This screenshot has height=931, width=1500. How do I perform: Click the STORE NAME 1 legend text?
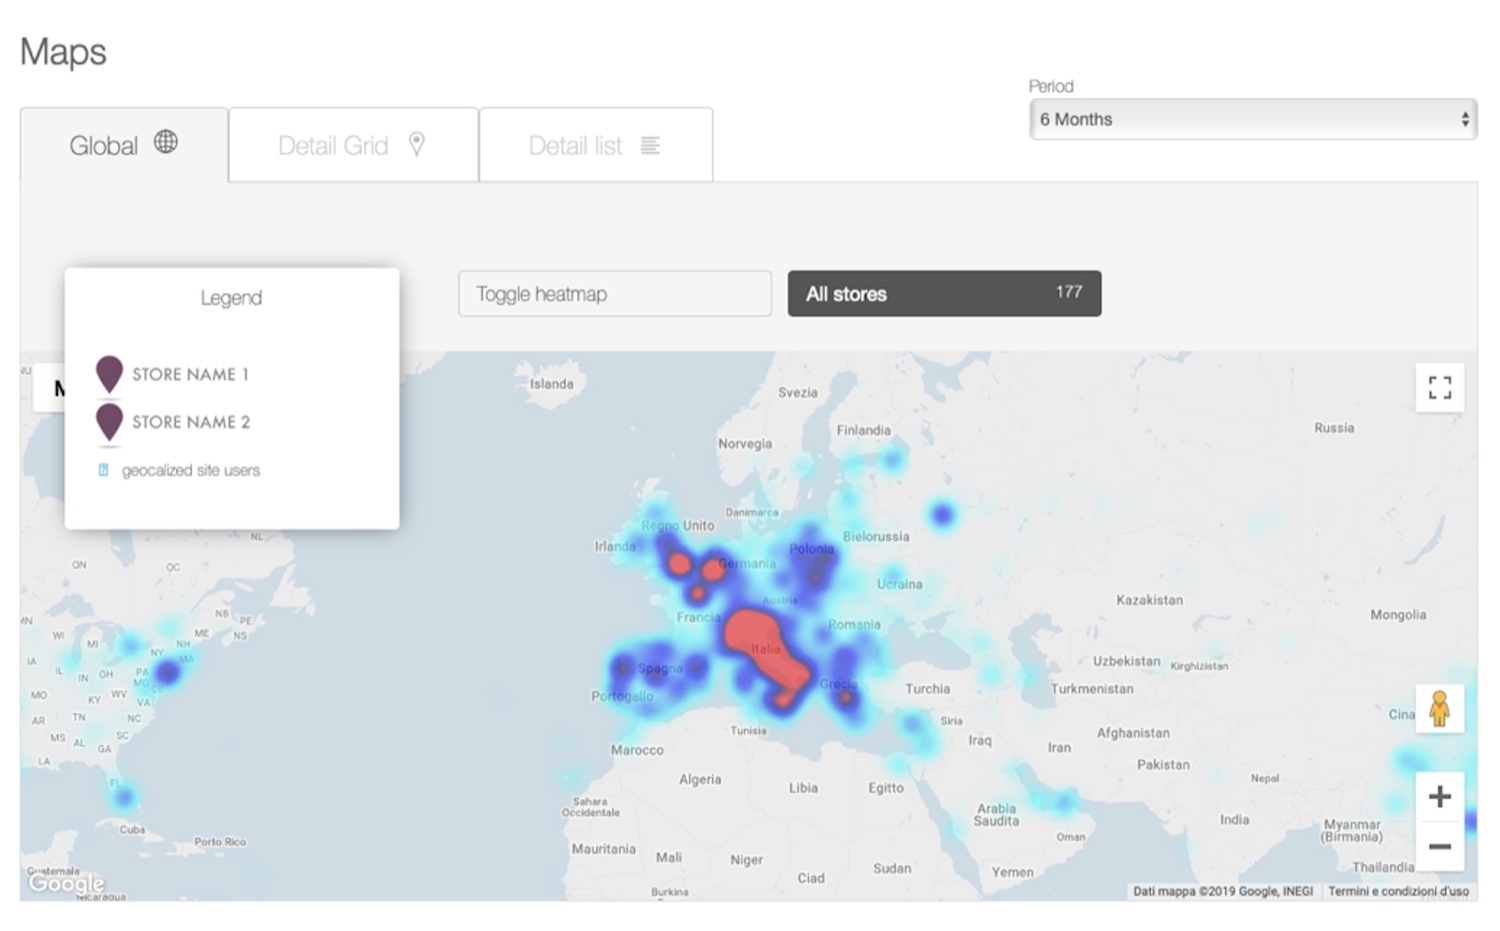coord(190,374)
